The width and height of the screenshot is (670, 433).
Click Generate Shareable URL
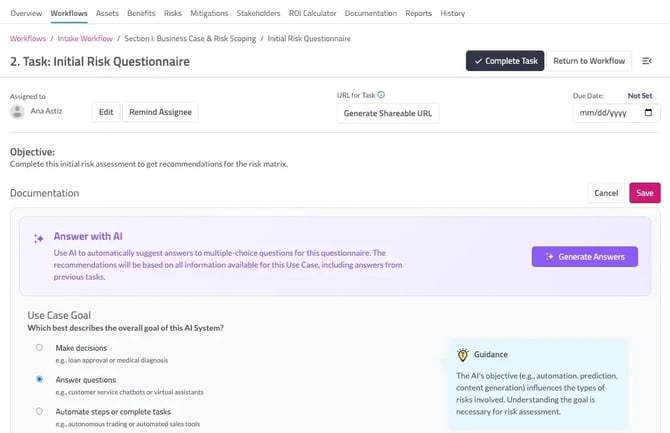[388, 113]
